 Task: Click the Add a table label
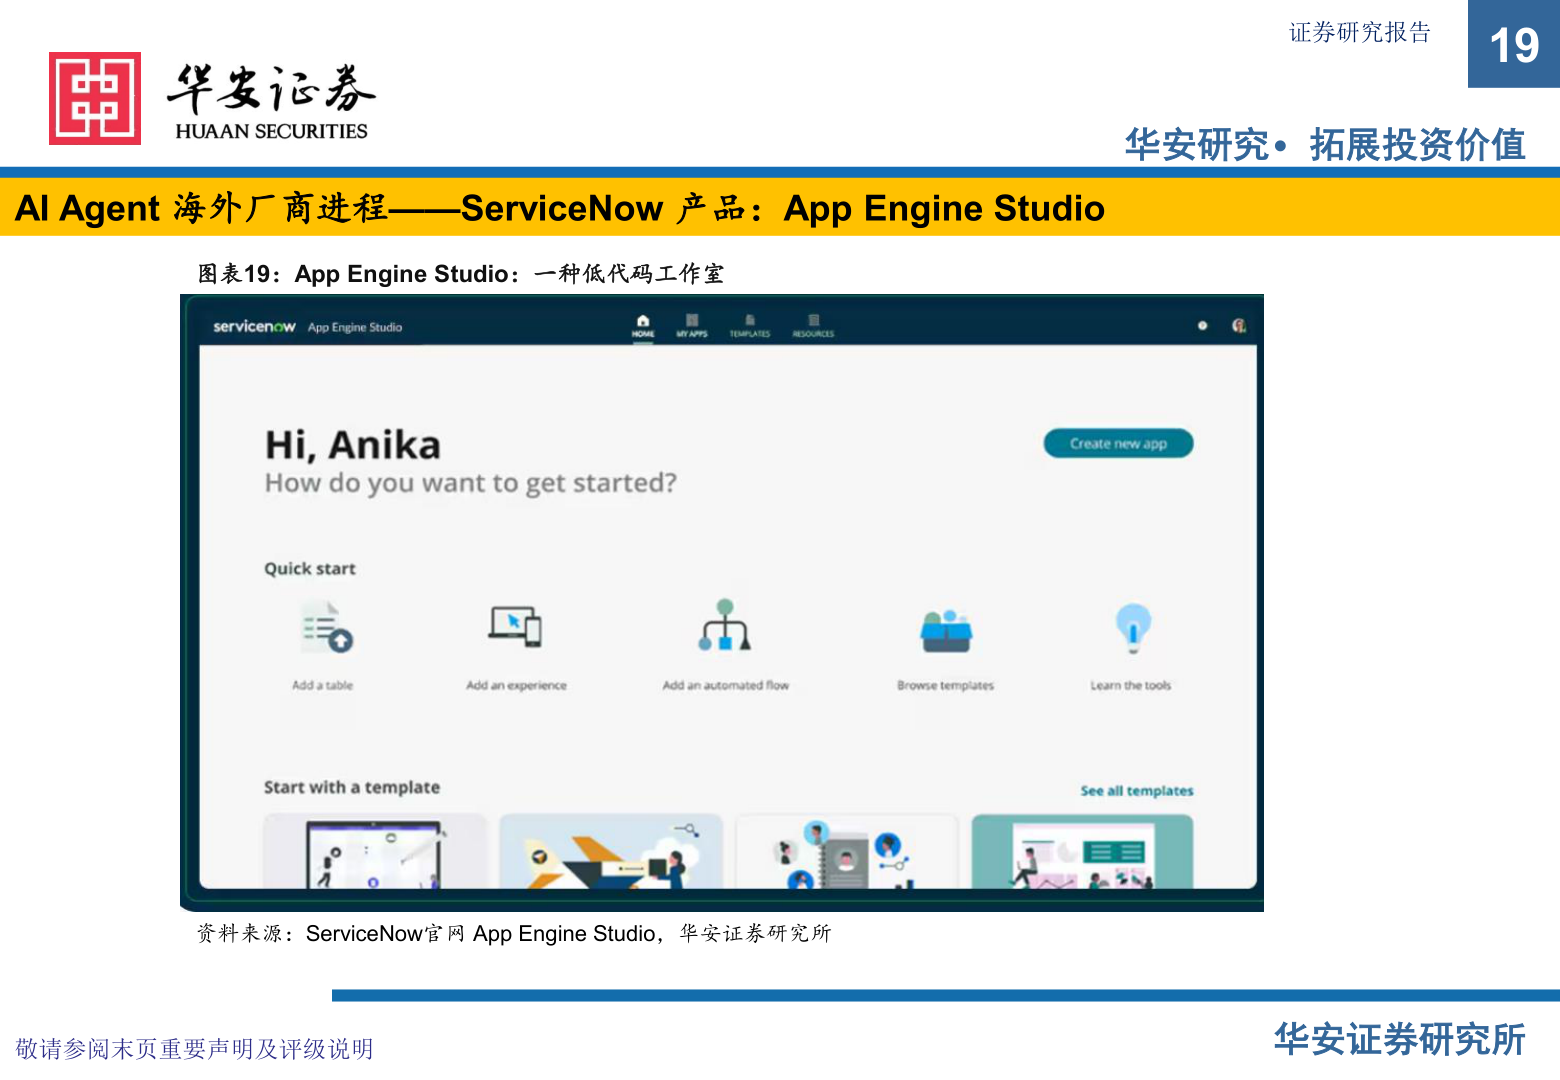point(322,686)
